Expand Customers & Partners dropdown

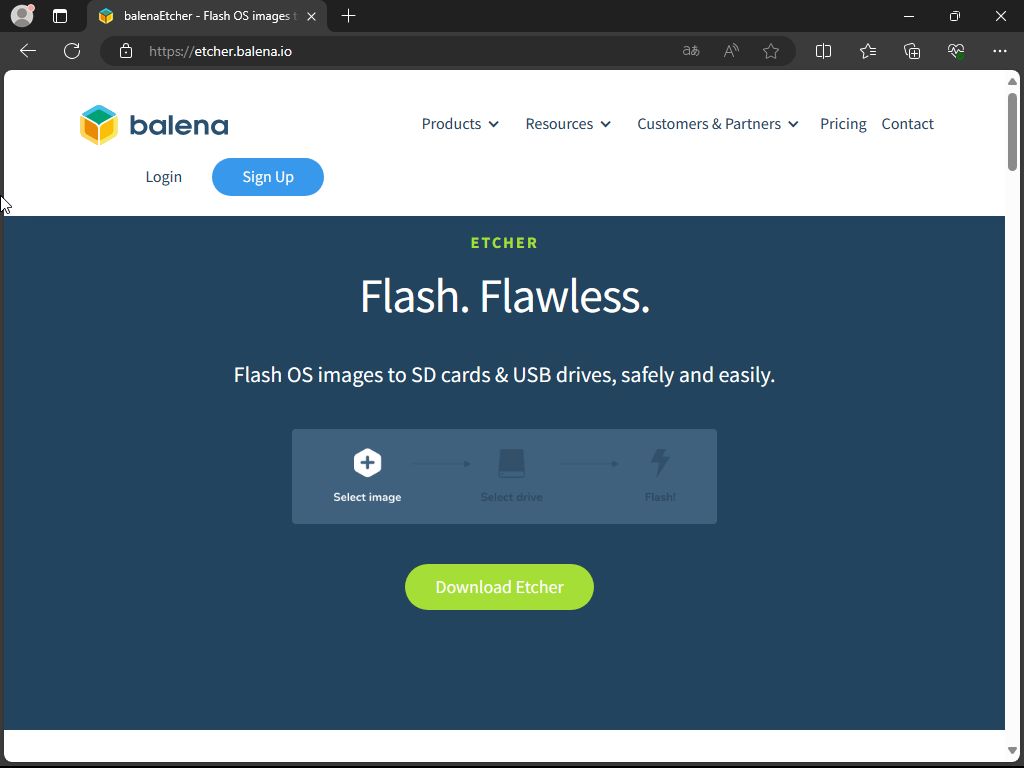[718, 124]
